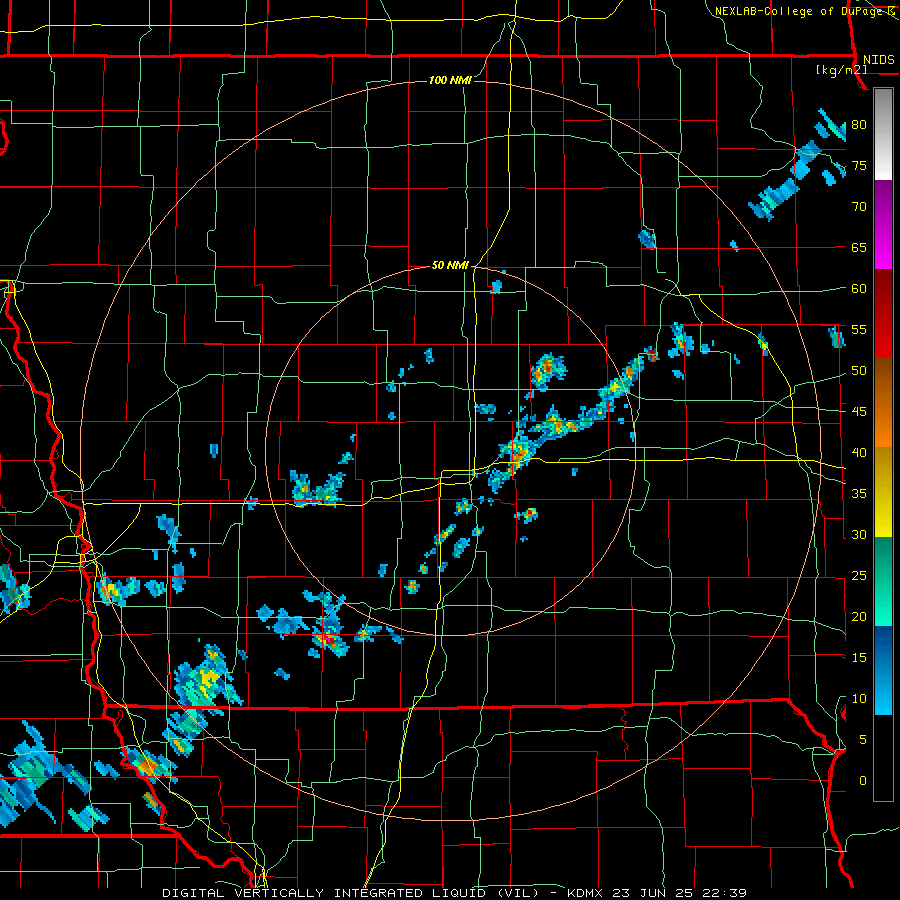The height and width of the screenshot is (900, 900).
Task: Pick the yellow segment of the VIL legend
Action: (883, 492)
